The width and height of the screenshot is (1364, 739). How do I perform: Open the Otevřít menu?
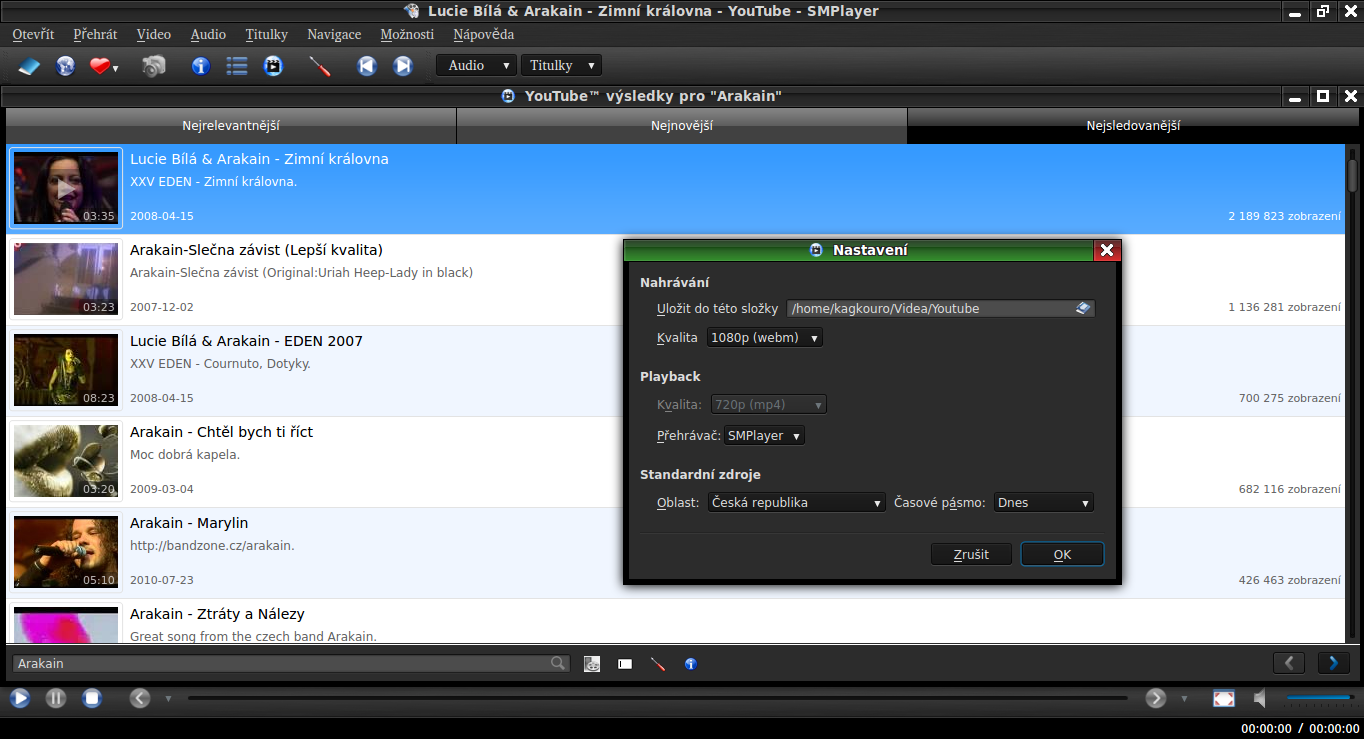(33, 34)
